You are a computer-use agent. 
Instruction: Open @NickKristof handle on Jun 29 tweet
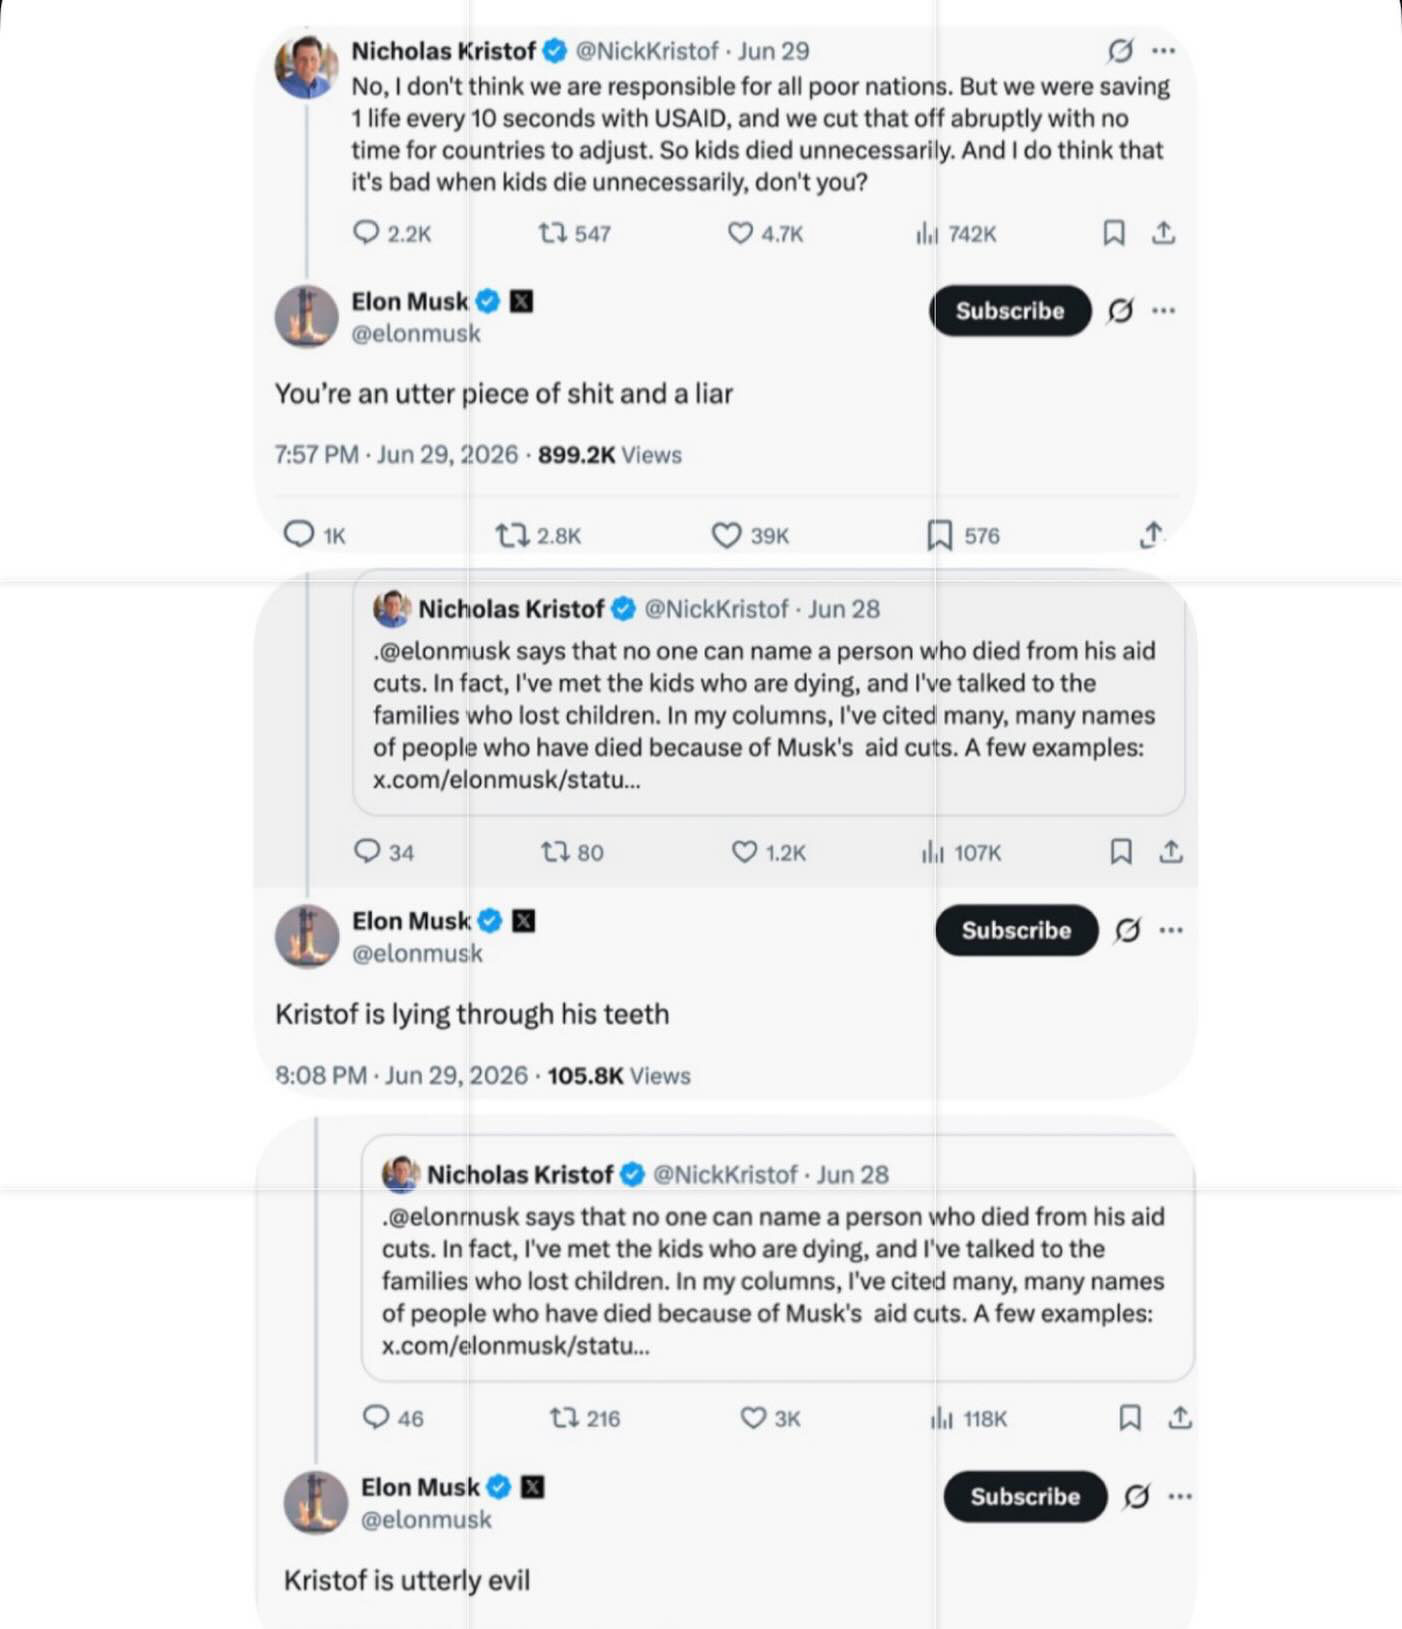pos(647,51)
